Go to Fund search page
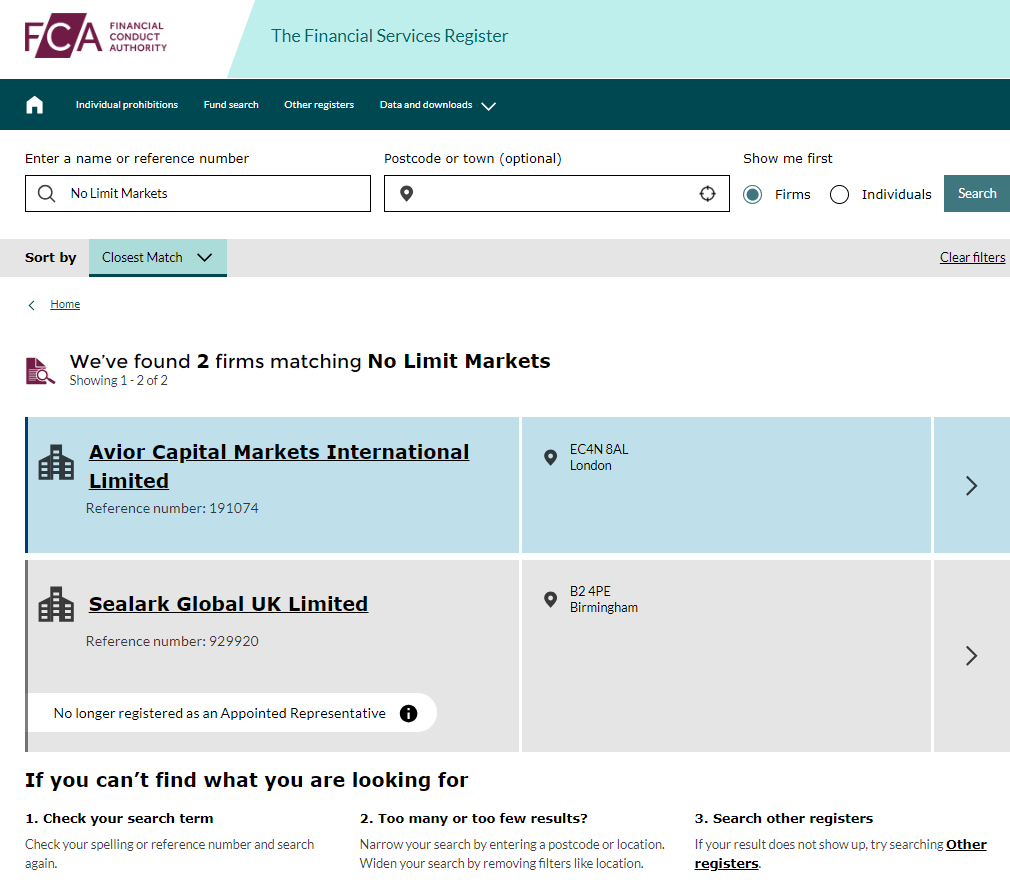This screenshot has height=880, width=1010. [x=231, y=105]
